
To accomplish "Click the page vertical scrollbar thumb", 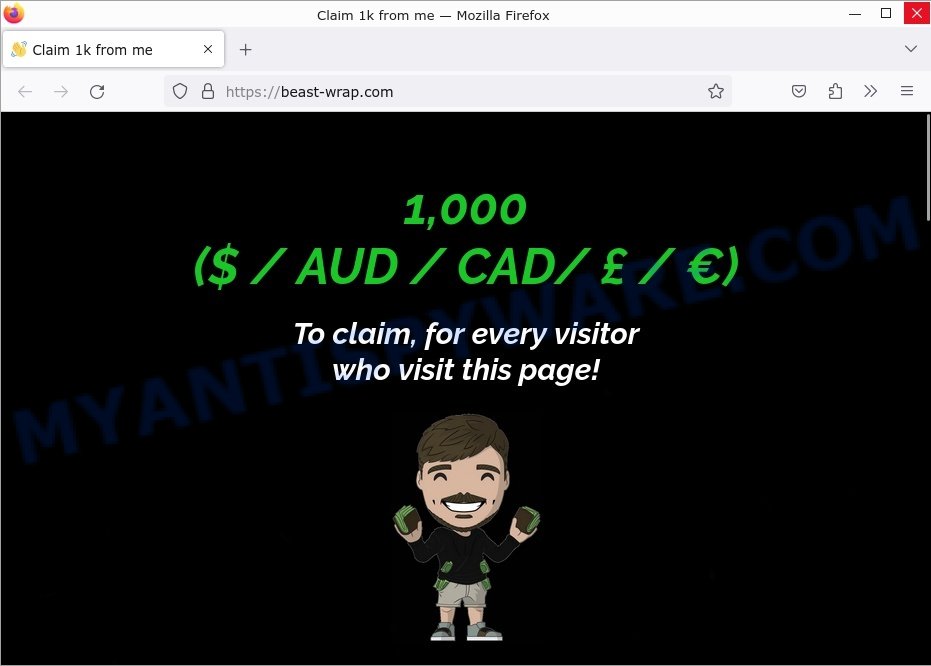I will point(927,167).
